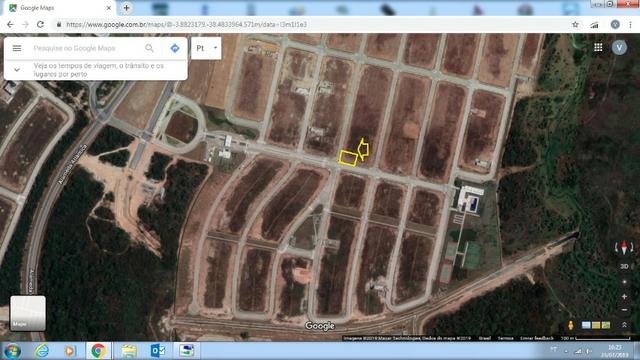Zoom out with the minus button

624,310
